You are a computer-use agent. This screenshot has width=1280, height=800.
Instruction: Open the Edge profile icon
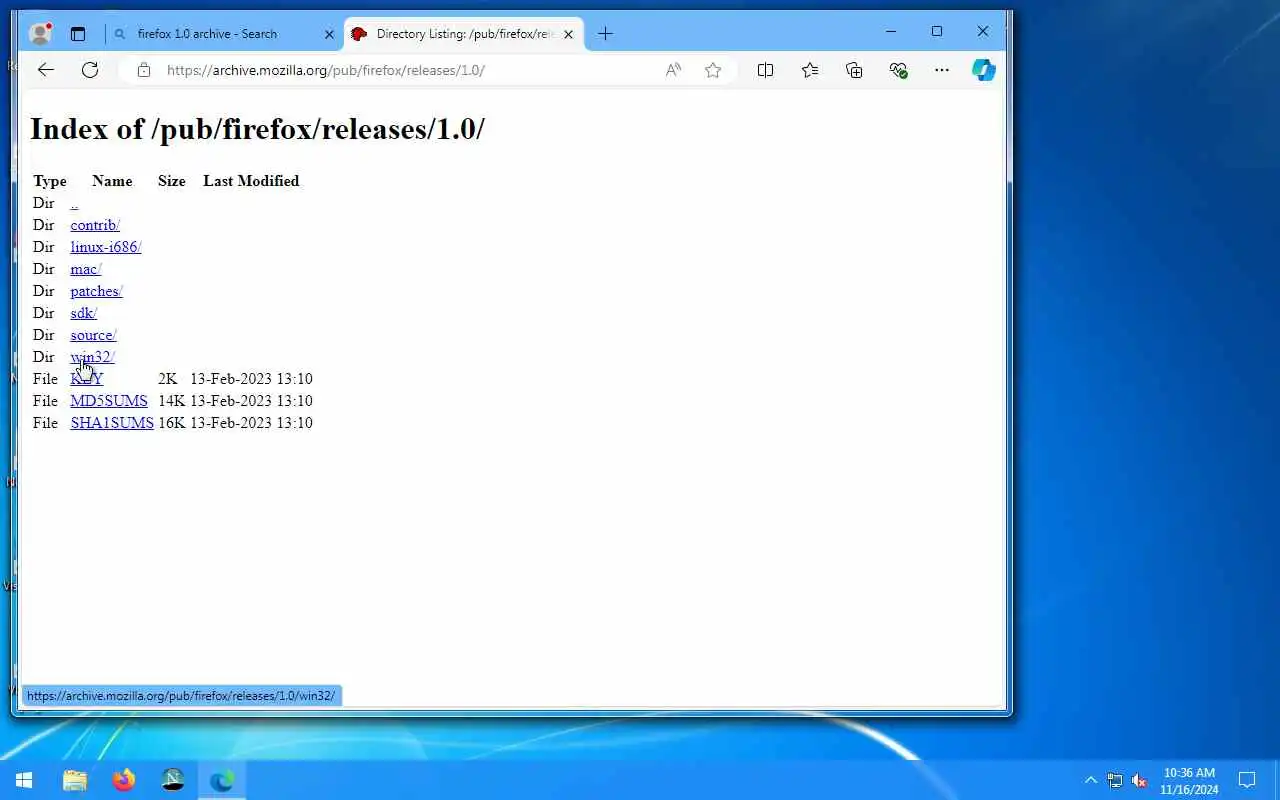(40, 33)
